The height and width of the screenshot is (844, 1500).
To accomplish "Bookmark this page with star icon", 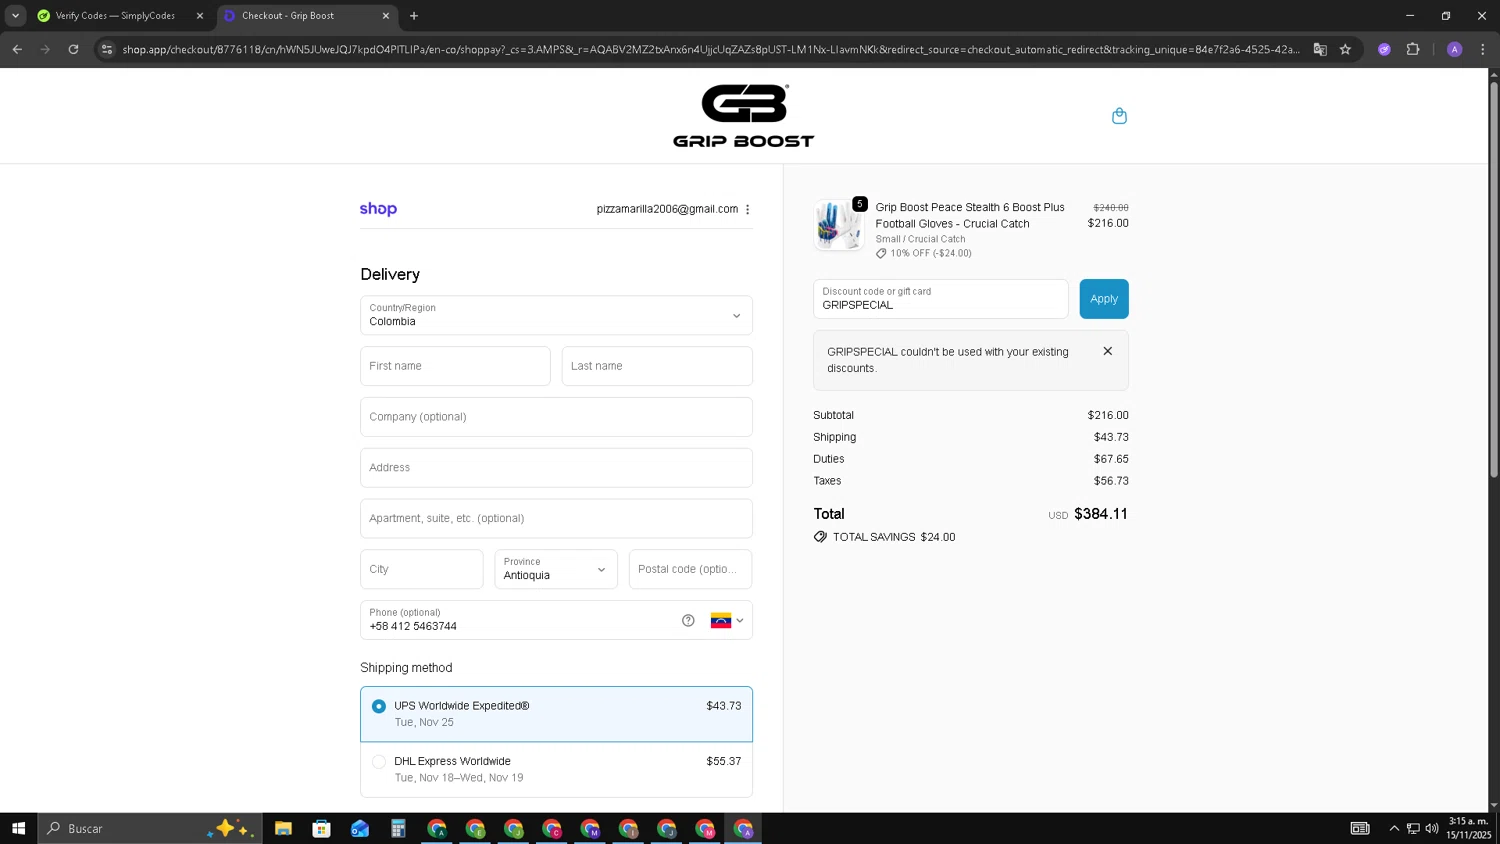I will pos(1345,49).
